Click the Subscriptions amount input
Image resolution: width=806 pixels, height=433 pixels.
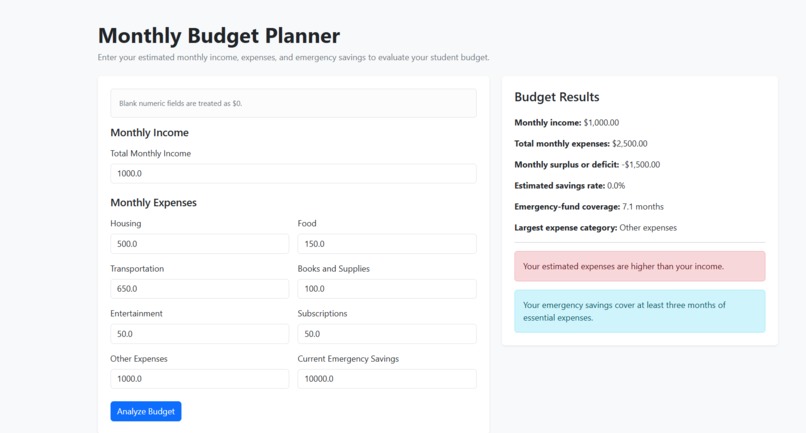[x=387, y=334]
